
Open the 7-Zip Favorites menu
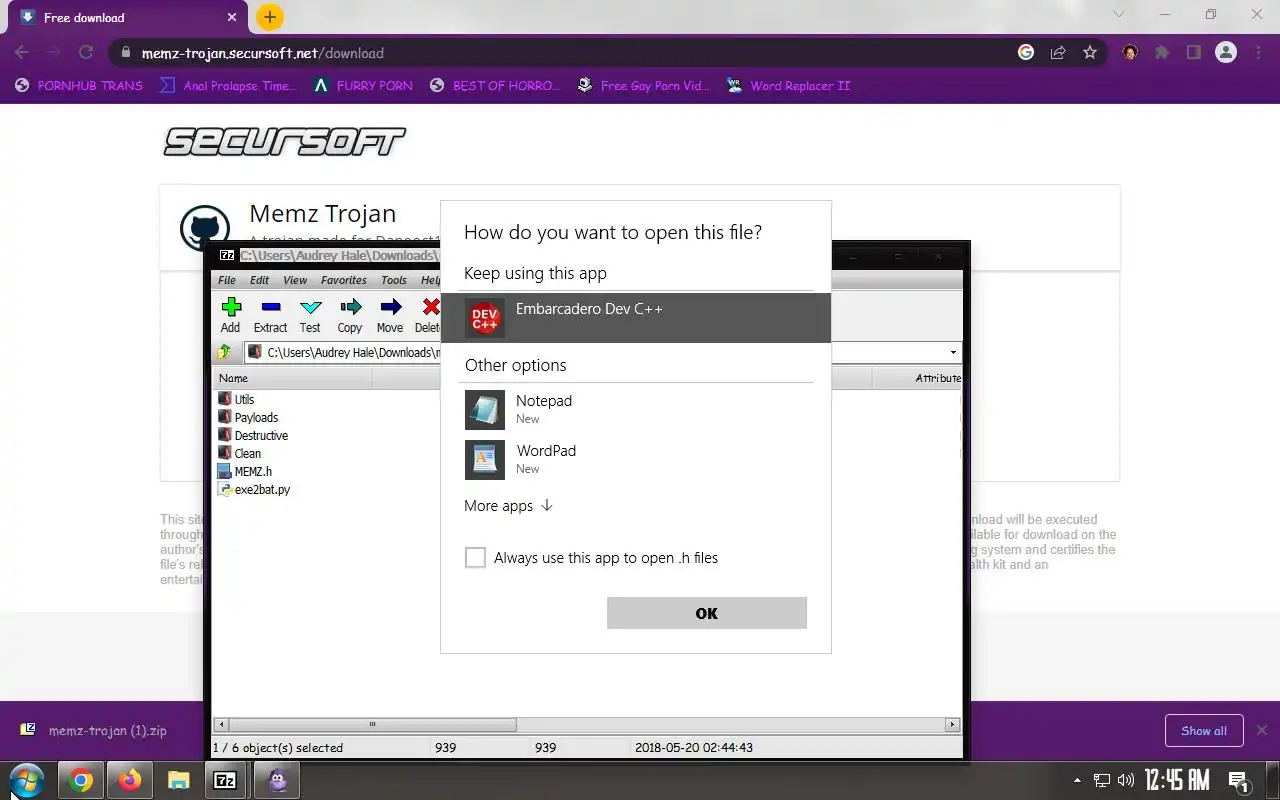pyautogui.click(x=343, y=280)
